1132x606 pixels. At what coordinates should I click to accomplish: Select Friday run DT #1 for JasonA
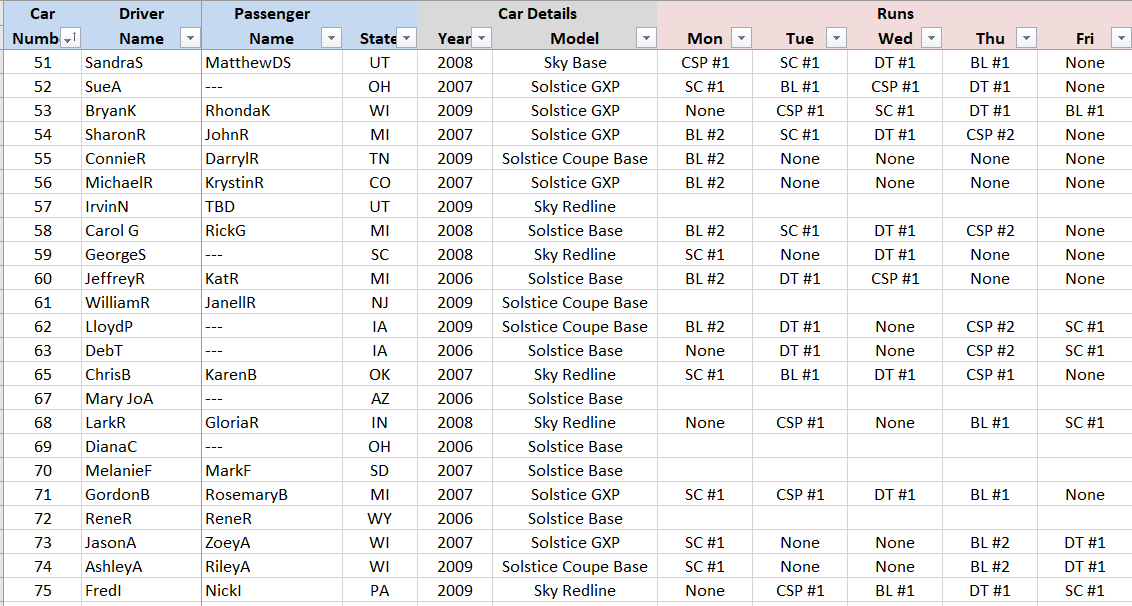1084,542
